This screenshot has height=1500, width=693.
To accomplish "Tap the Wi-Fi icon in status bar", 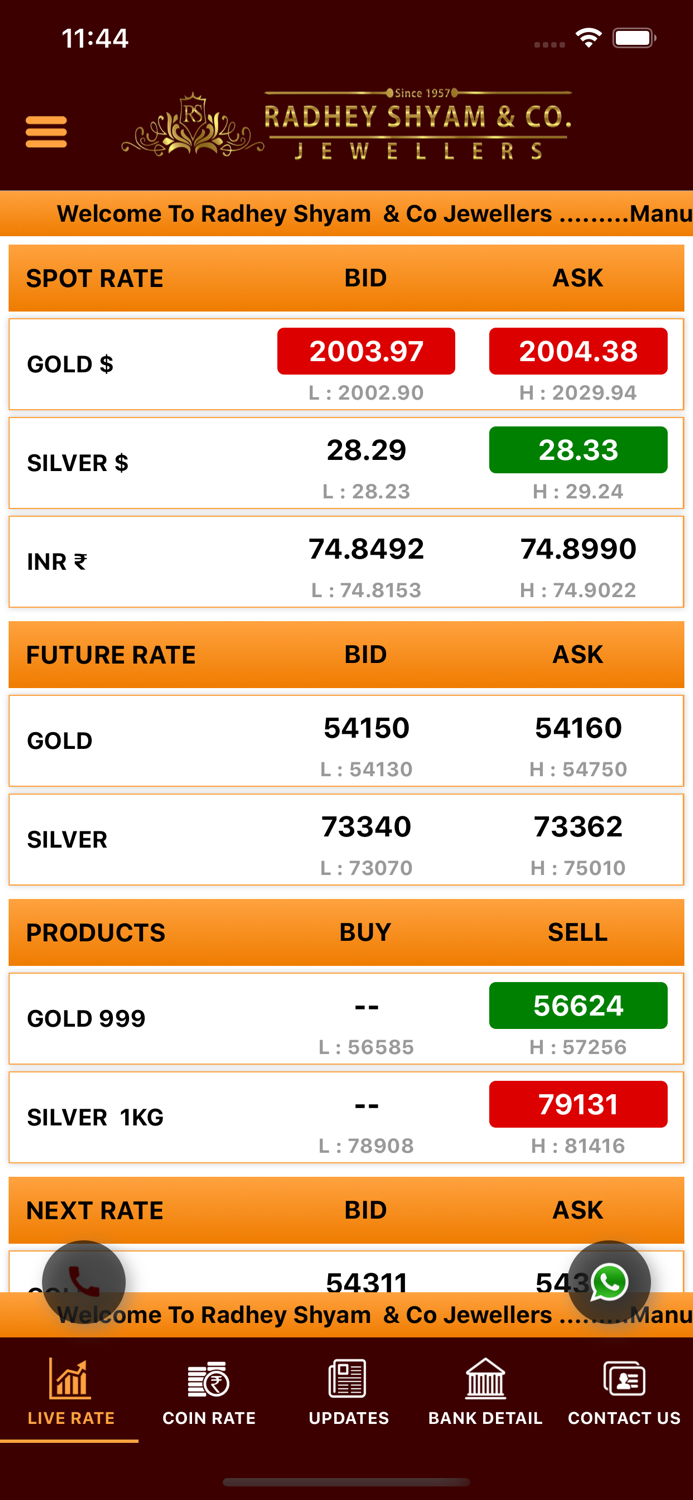I will pos(589,37).
